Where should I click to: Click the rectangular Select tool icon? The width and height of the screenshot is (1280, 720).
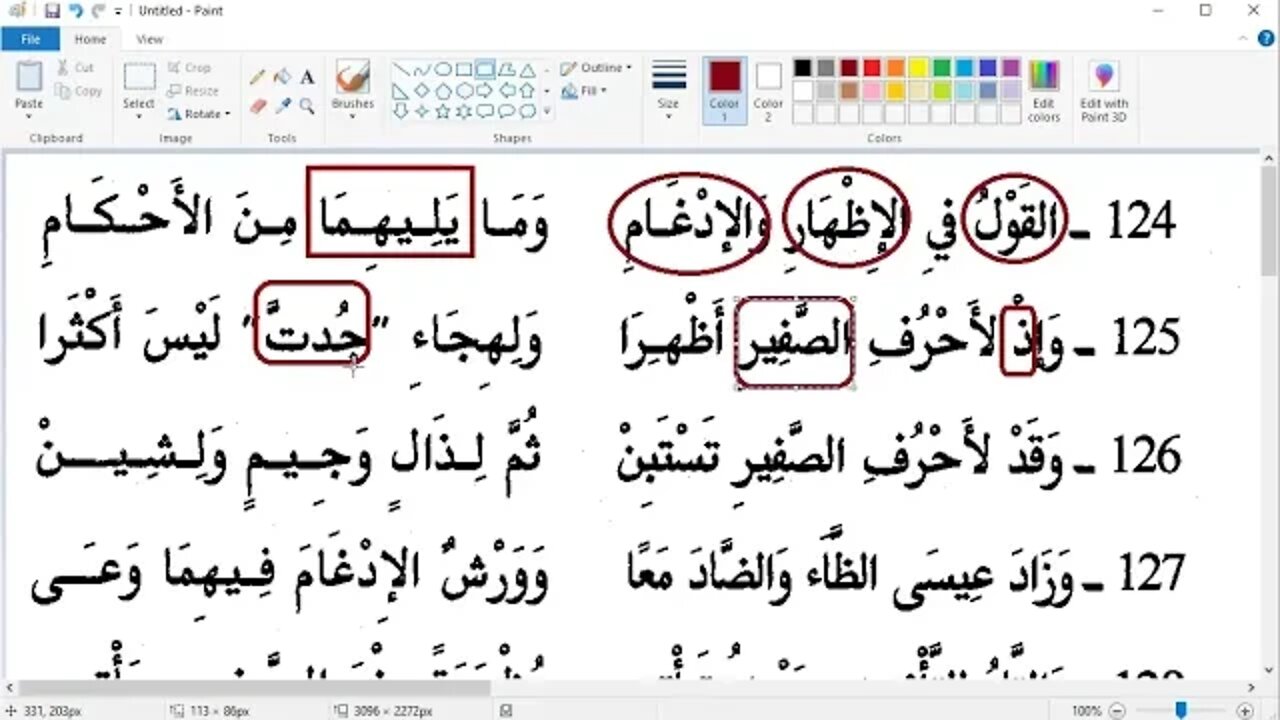pos(139,77)
